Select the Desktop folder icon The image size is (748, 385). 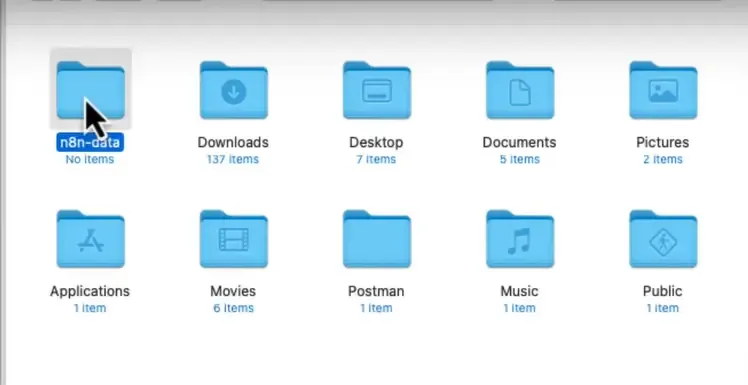[377, 90]
